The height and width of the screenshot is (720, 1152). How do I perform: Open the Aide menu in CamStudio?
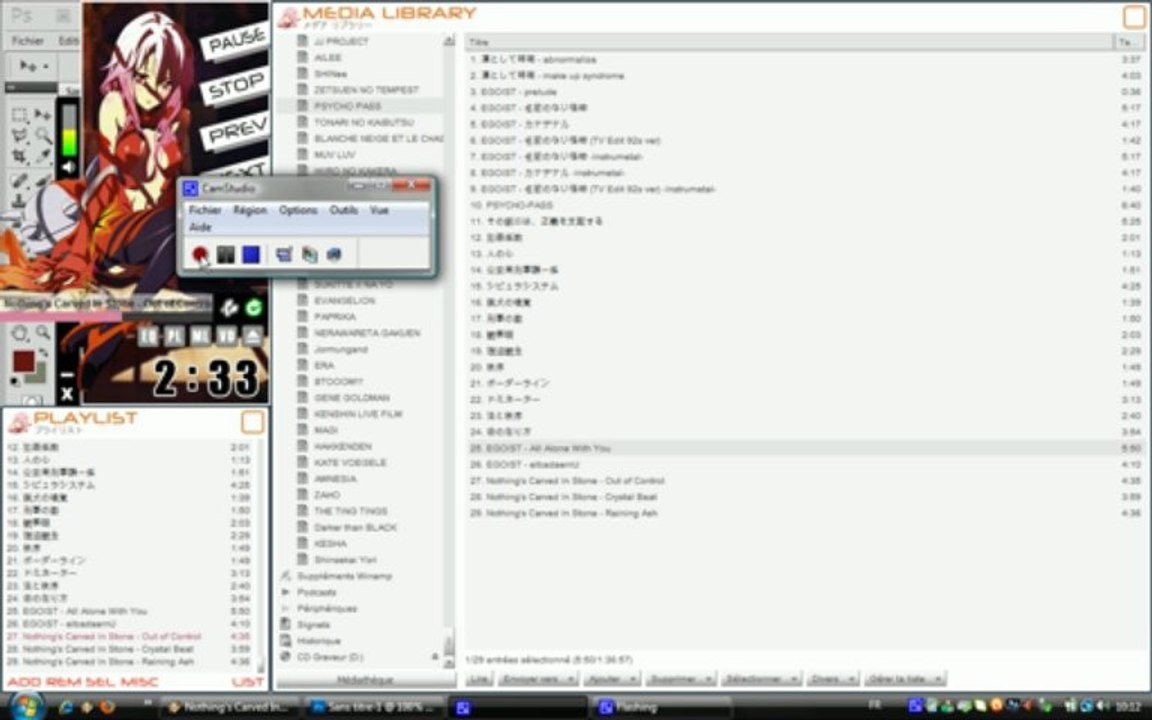point(200,227)
